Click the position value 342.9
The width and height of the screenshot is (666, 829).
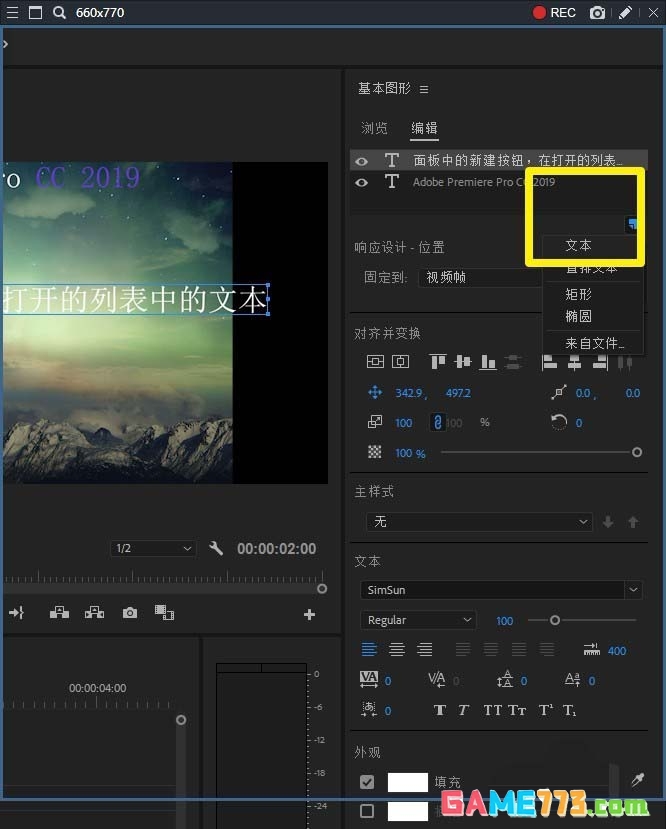(x=410, y=393)
